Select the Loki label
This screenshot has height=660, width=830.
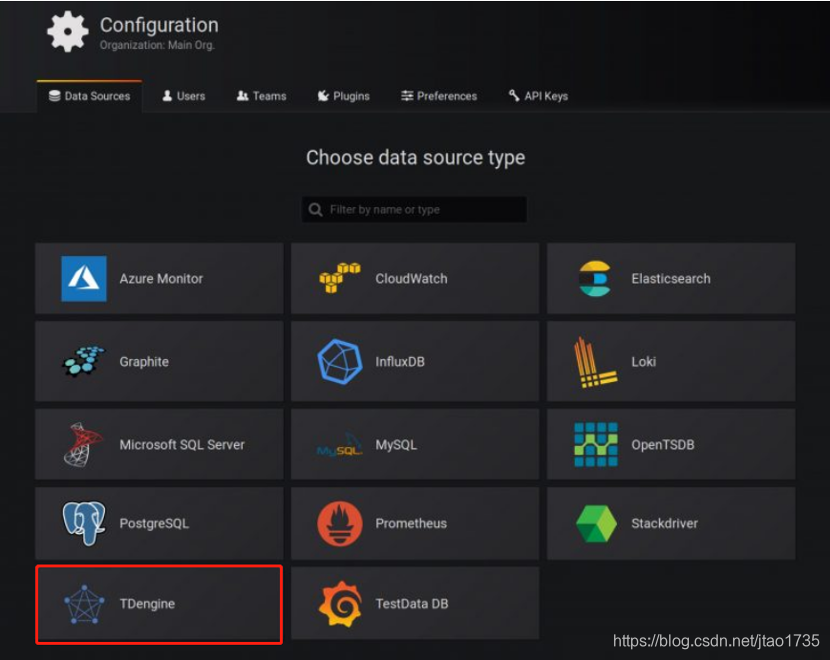pos(643,362)
